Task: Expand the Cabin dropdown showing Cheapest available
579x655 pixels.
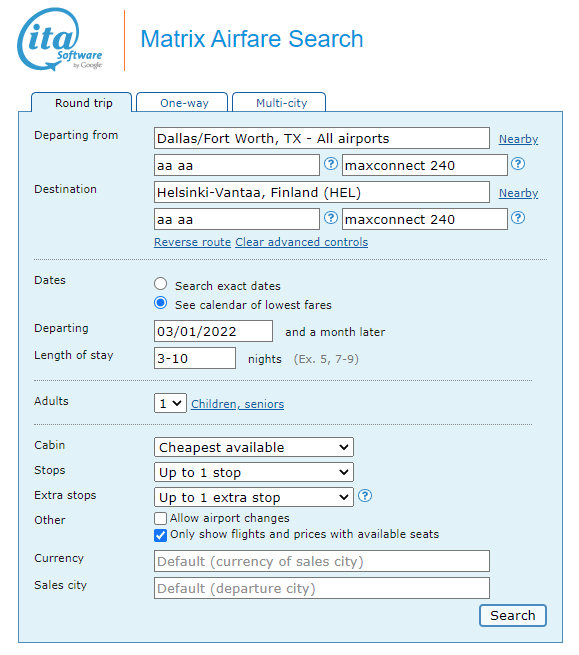Action: pyautogui.click(x=254, y=447)
